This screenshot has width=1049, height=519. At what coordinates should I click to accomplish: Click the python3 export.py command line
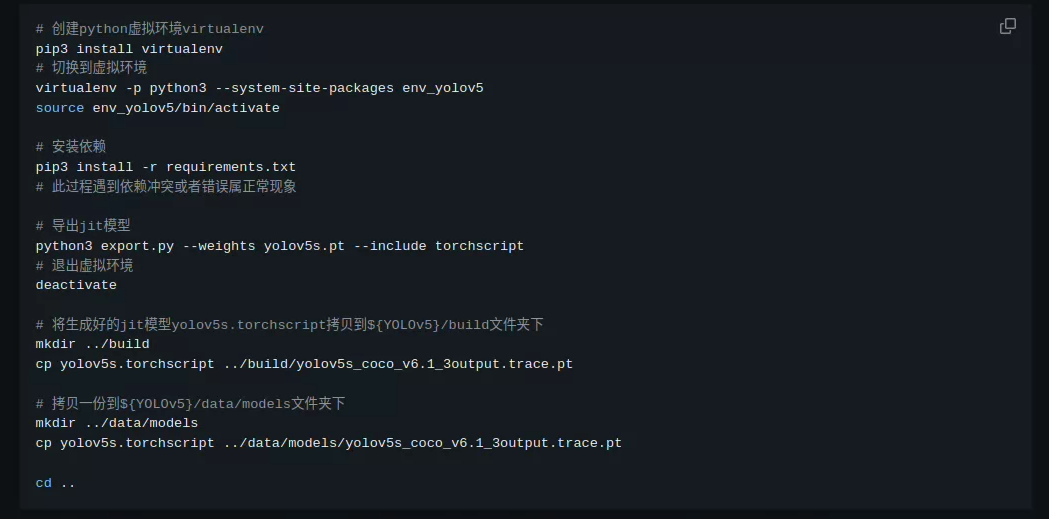280,246
